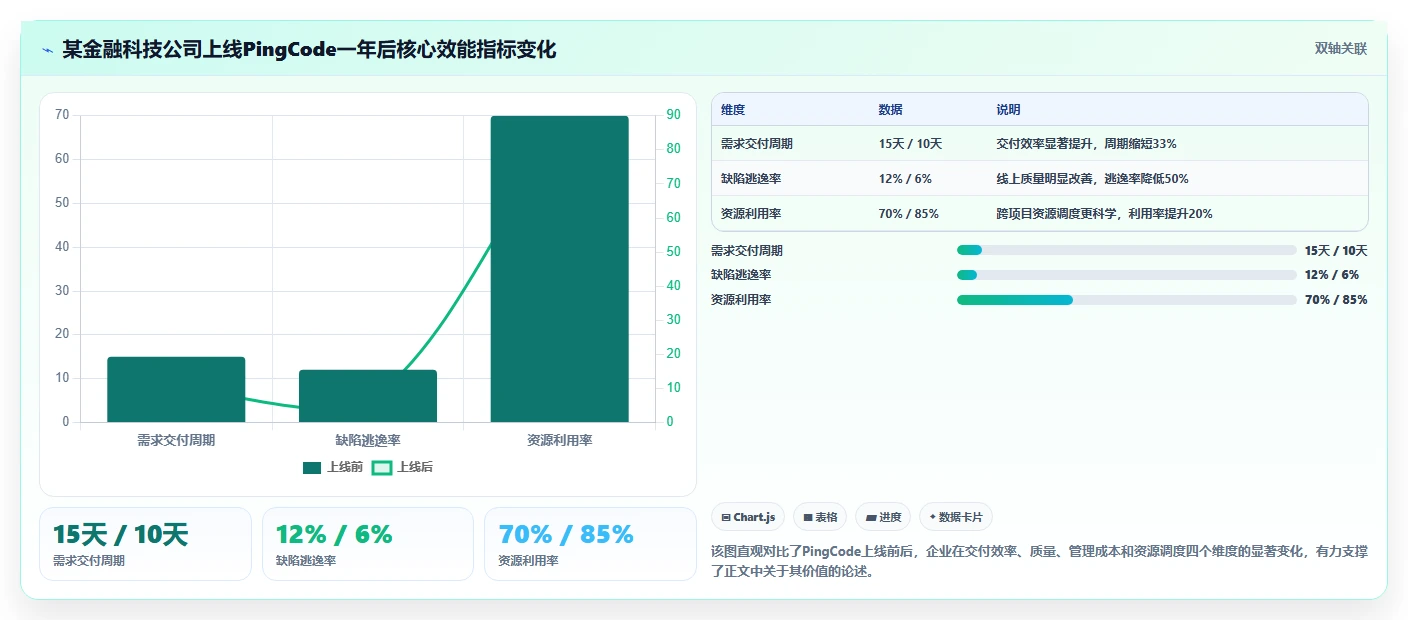Click x-axis label 需求交付周期
1408x620 pixels.
click(176, 440)
